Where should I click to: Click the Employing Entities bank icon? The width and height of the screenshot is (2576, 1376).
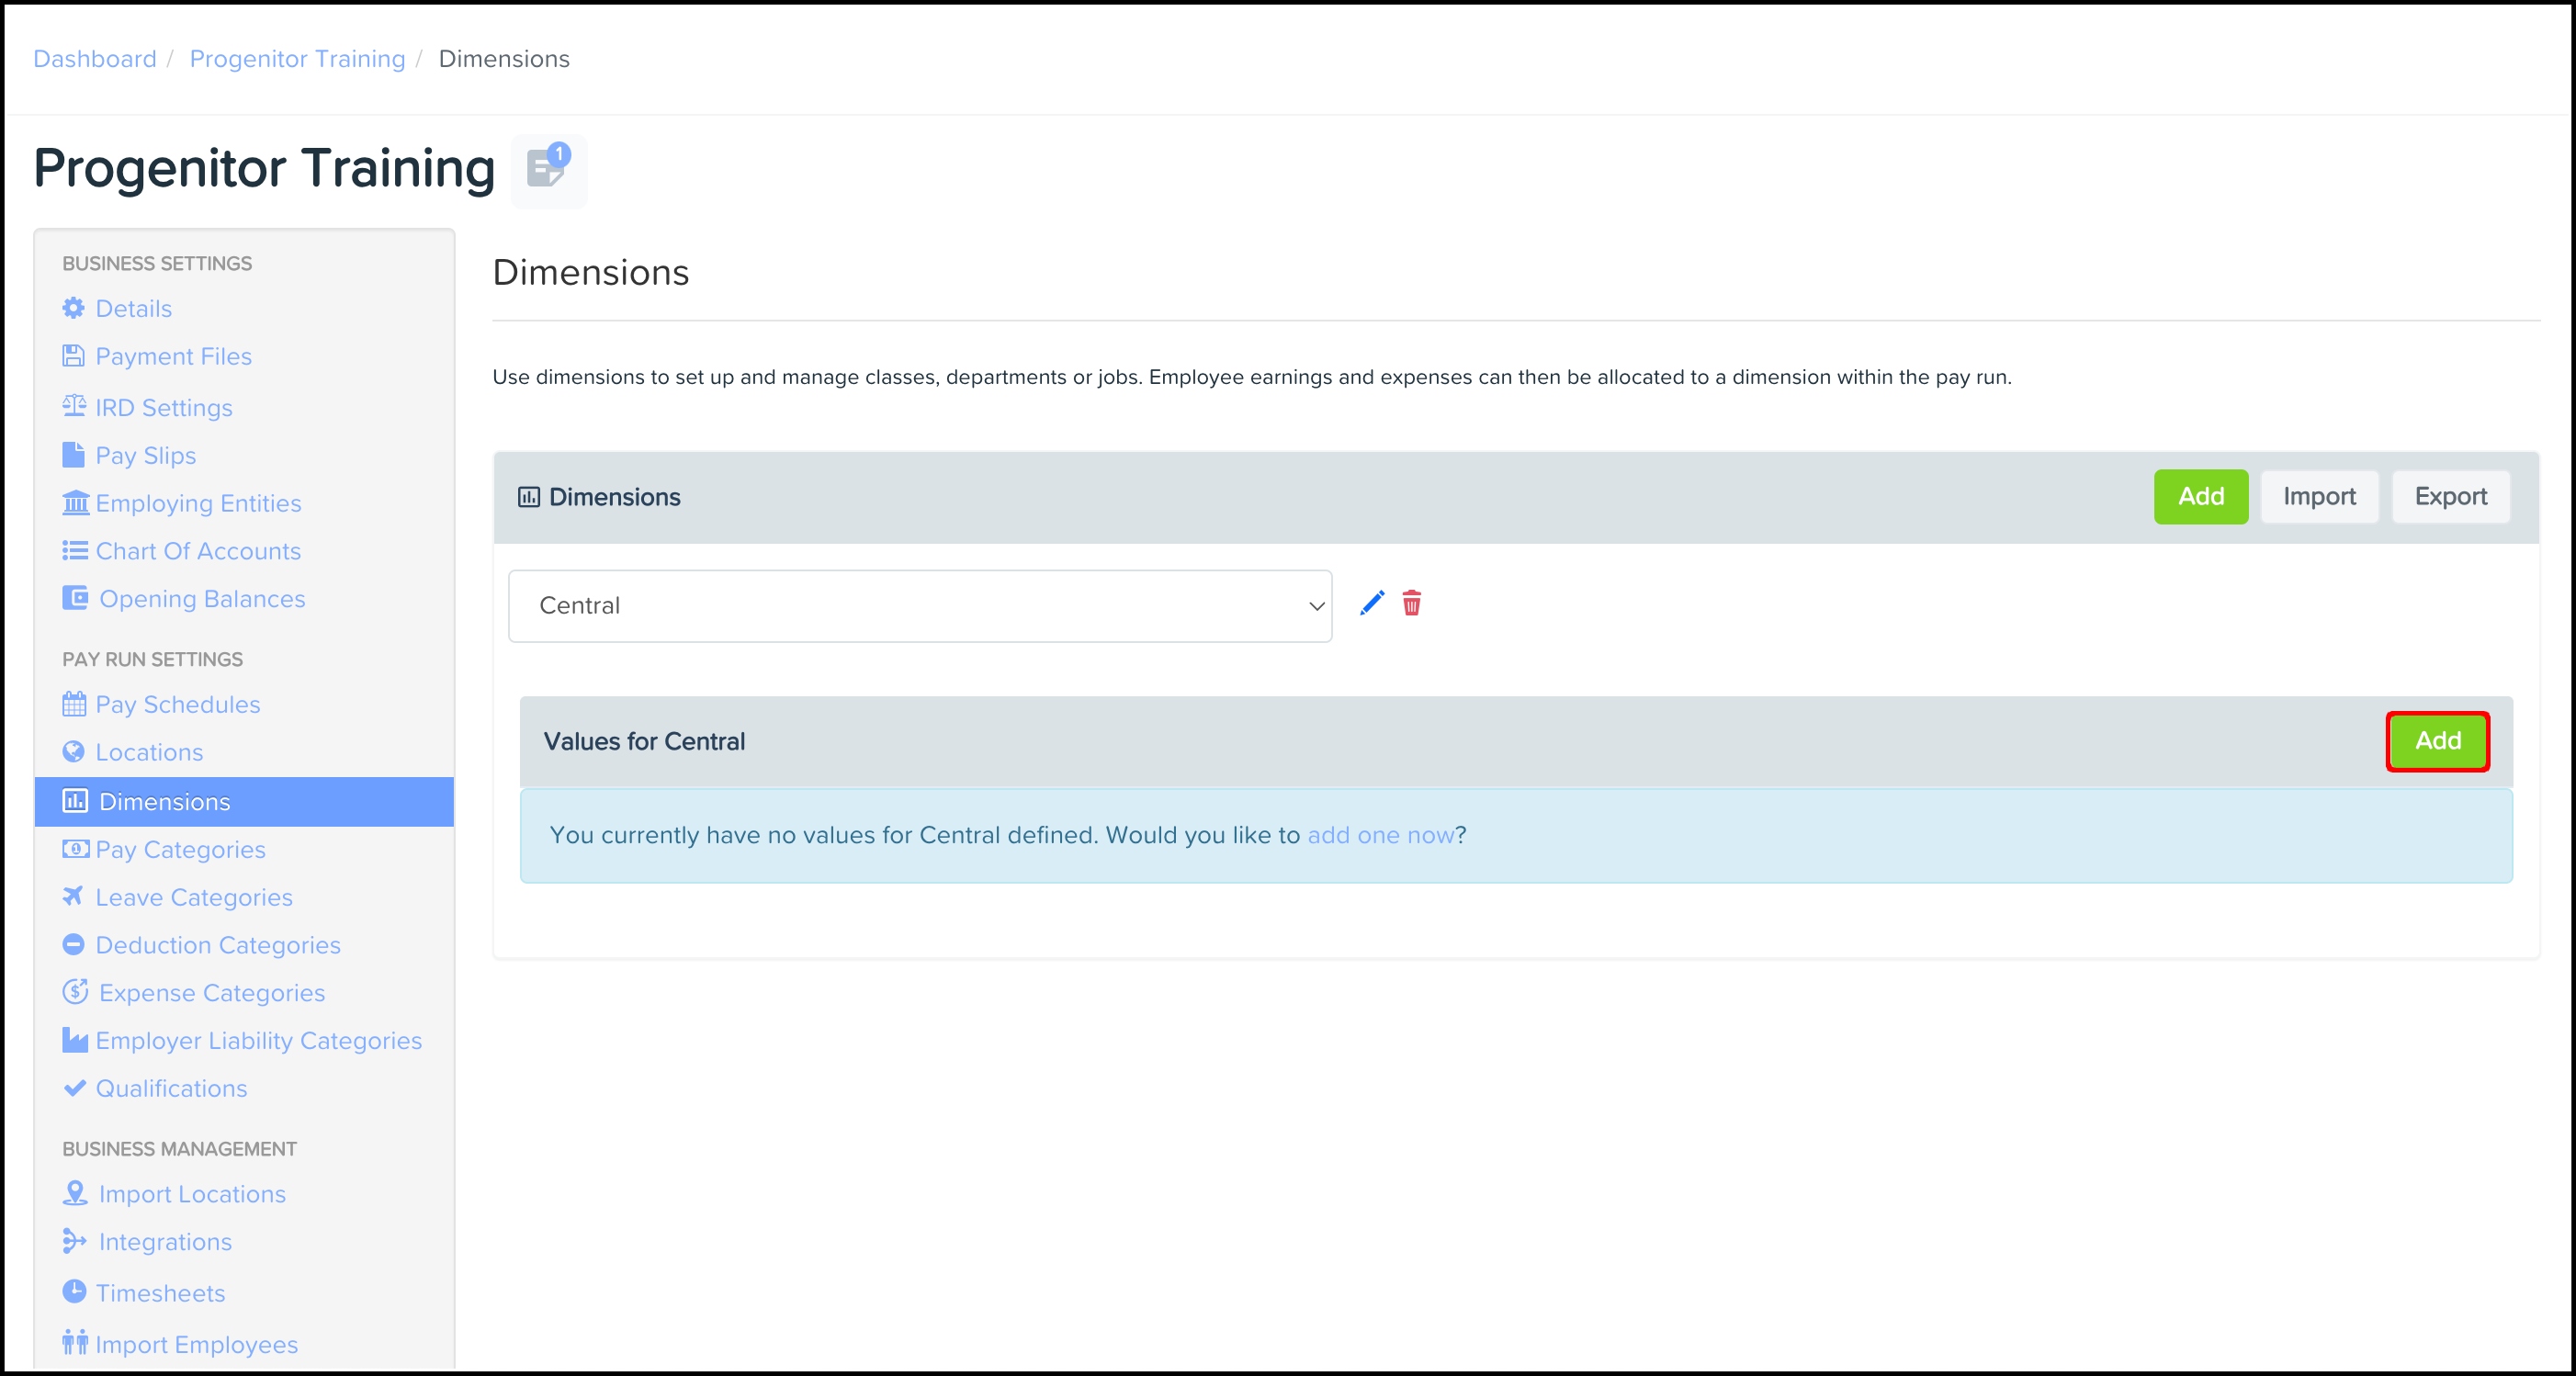tap(75, 503)
